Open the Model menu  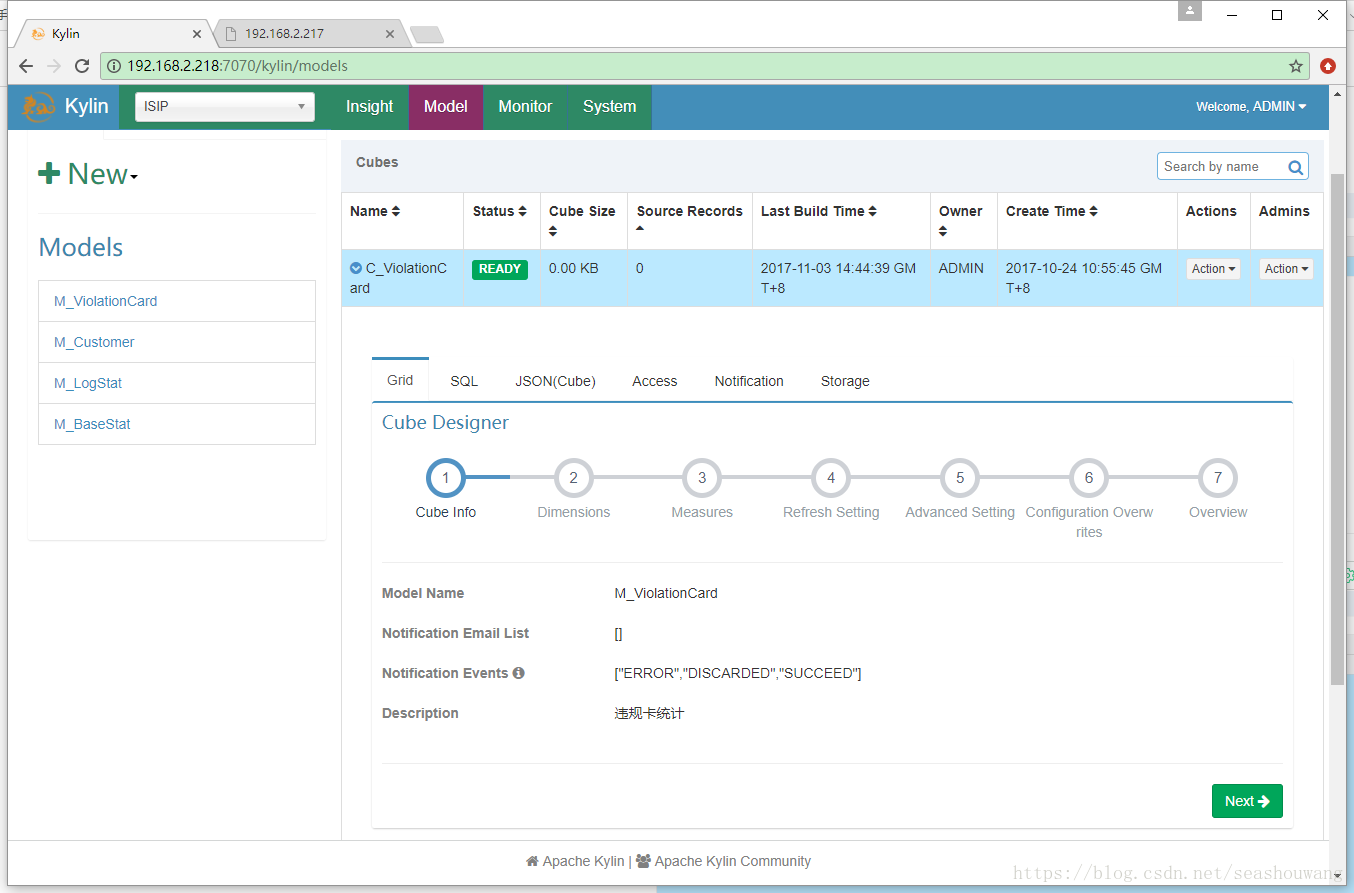[x=446, y=107]
